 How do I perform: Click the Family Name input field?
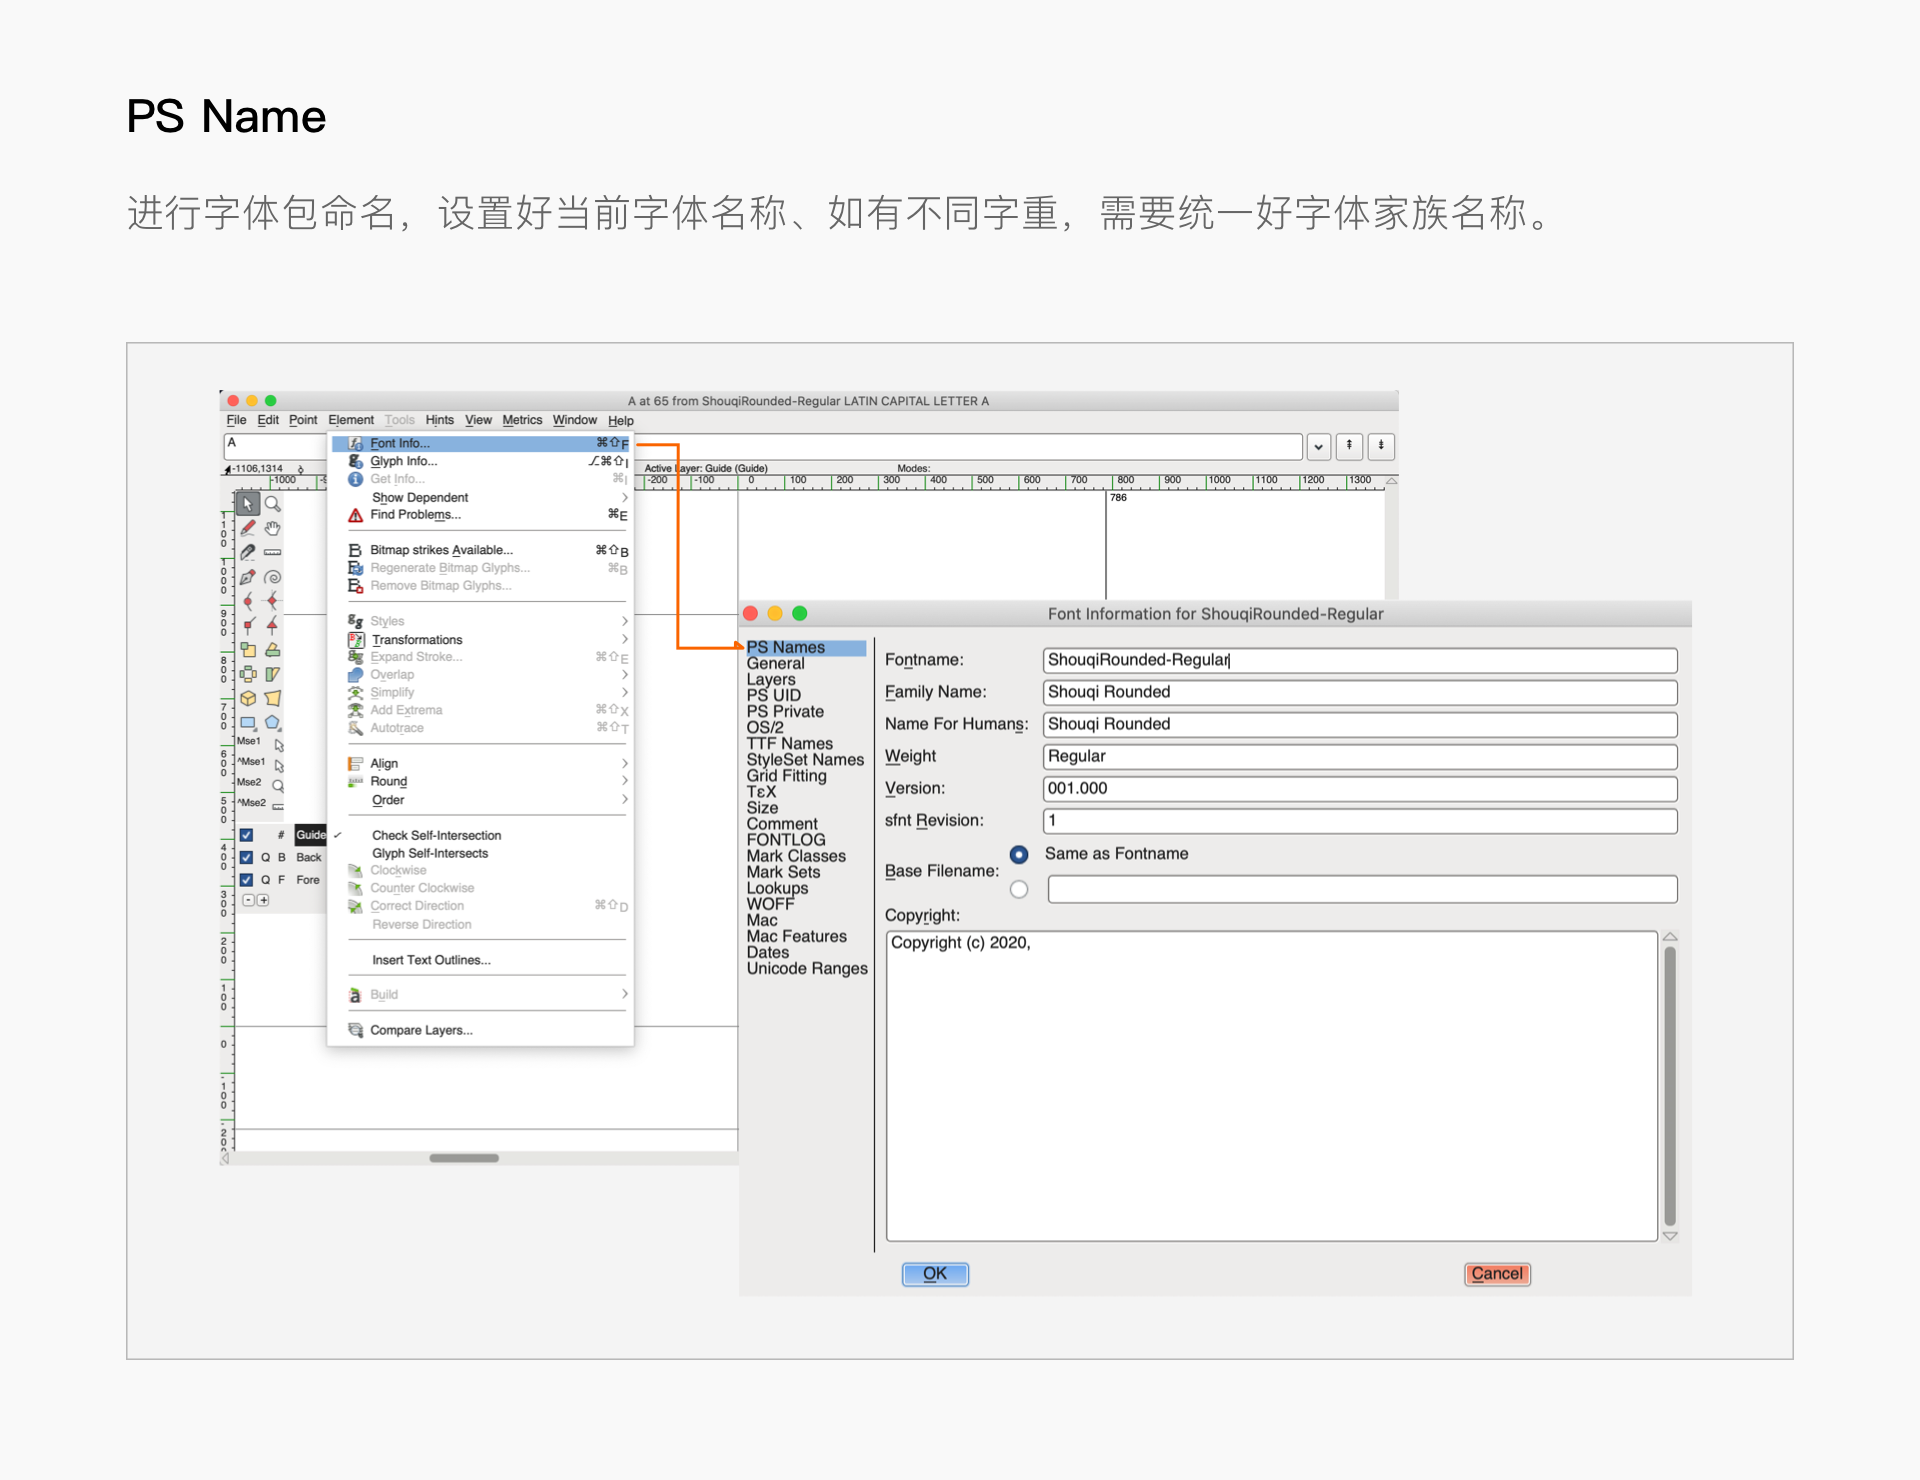pyautogui.click(x=1360, y=692)
